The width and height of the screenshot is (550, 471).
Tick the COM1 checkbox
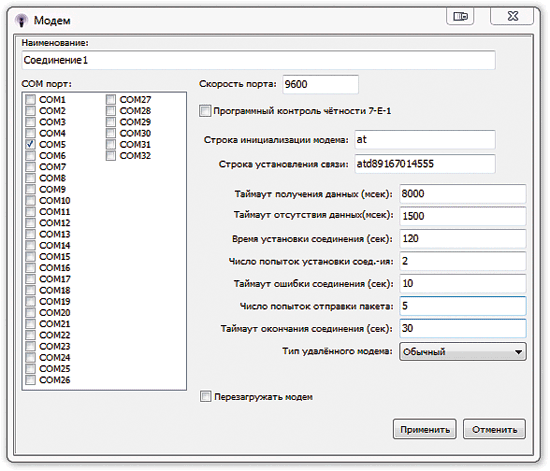31,100
